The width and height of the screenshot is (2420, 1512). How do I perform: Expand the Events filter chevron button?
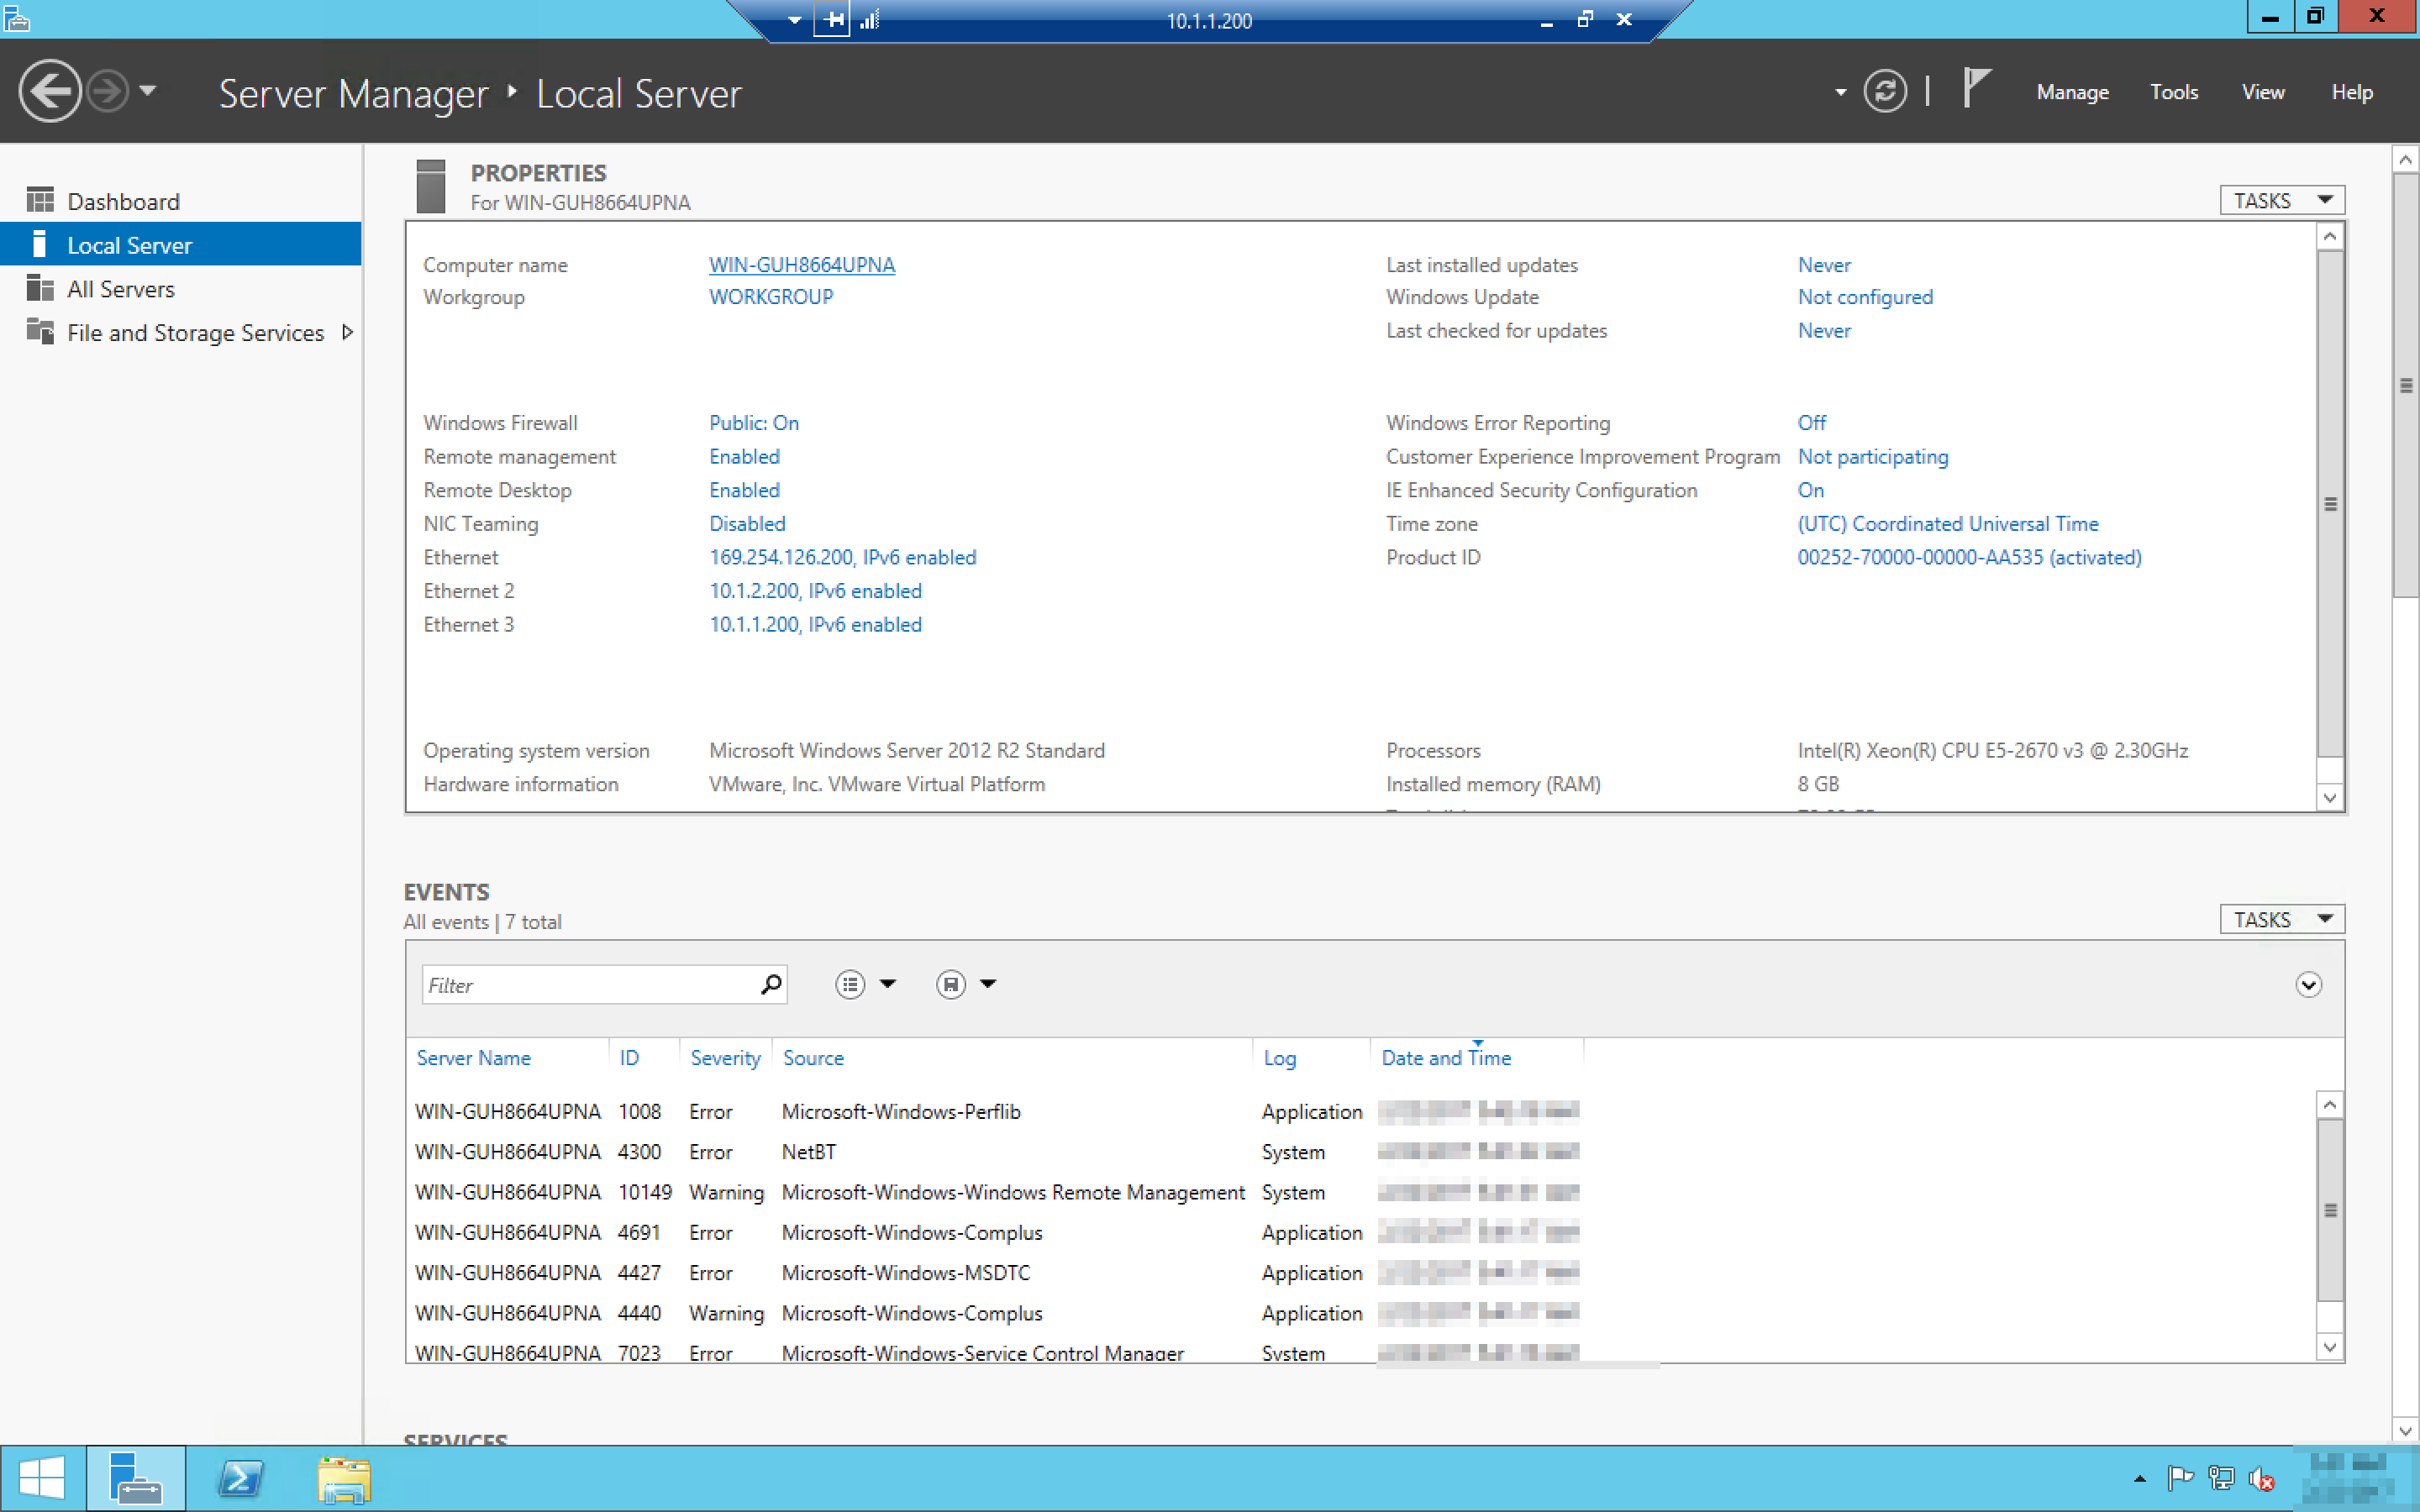coord(2307,985)
